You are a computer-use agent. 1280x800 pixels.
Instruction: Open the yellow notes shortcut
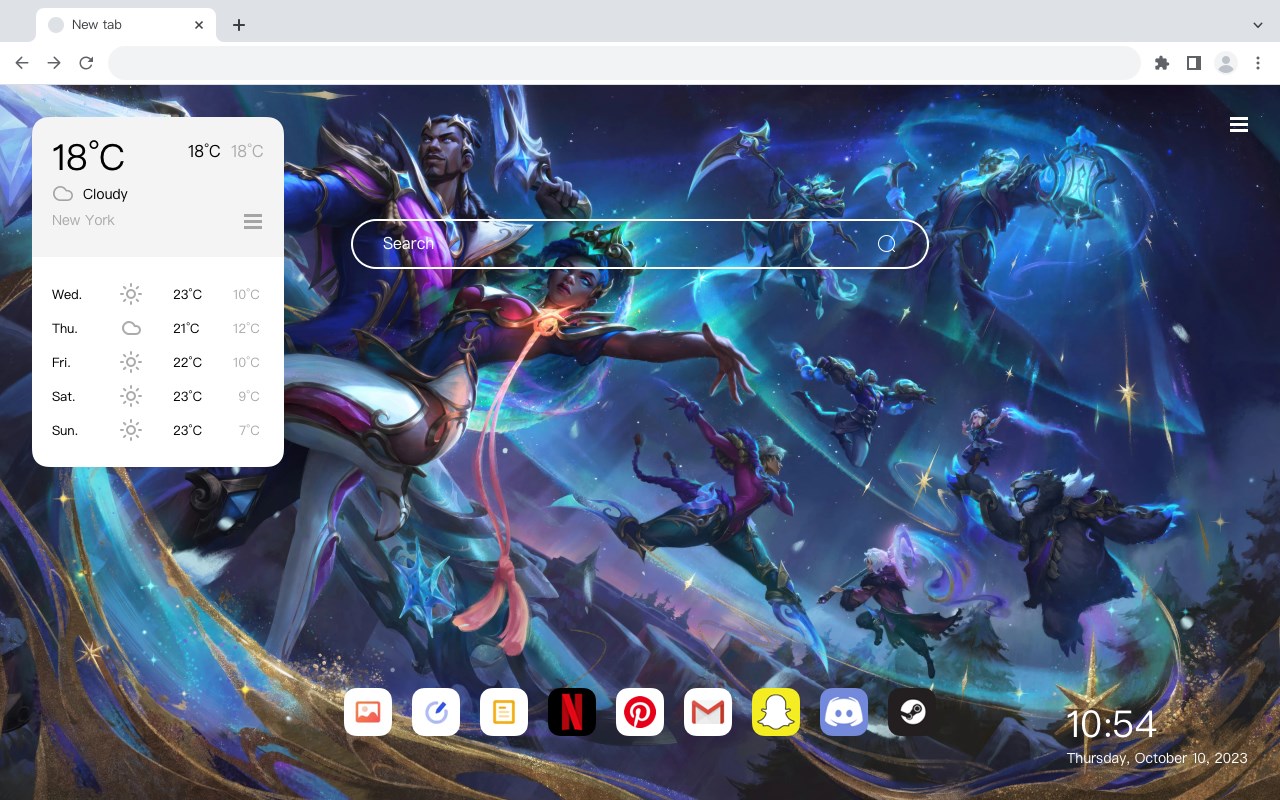pyautogui.click(x=504, y=712)
